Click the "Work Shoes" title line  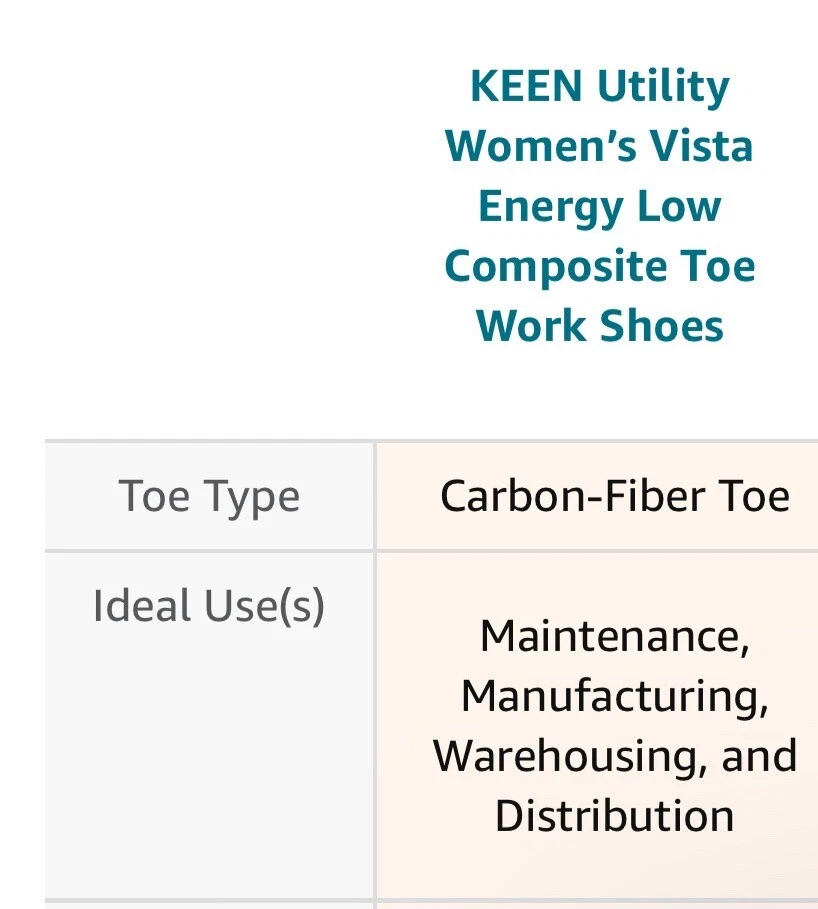click(x=599, y=327)
